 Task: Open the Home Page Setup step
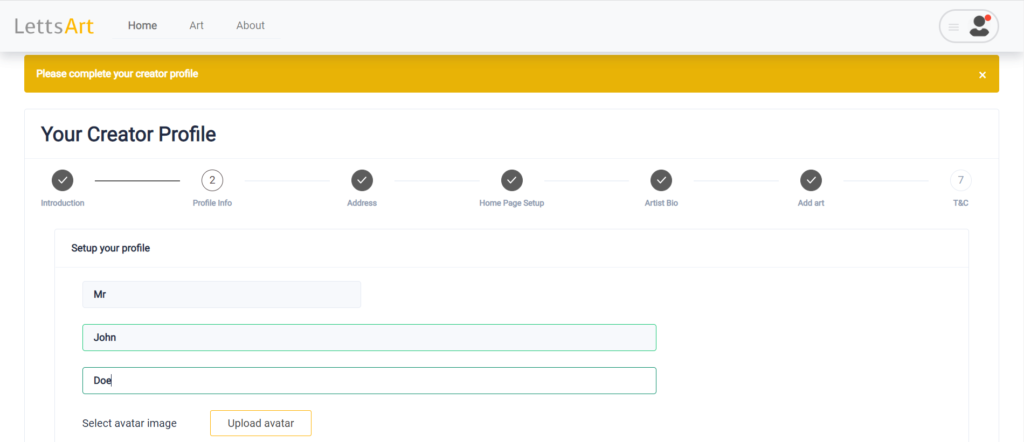[512, 180]
